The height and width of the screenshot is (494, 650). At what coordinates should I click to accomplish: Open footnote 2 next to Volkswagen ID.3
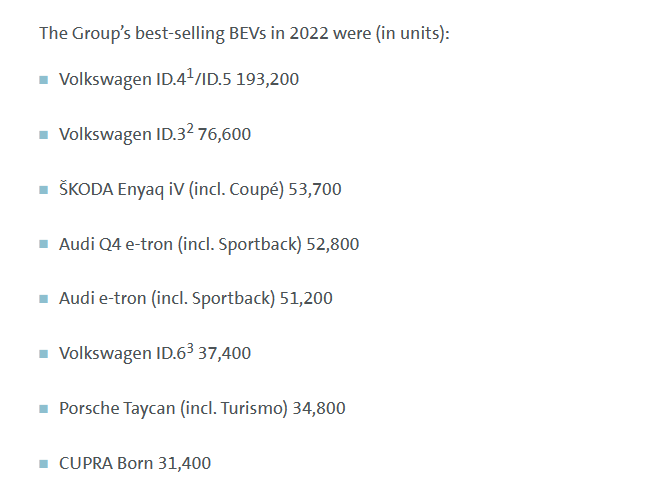point(190,128)
